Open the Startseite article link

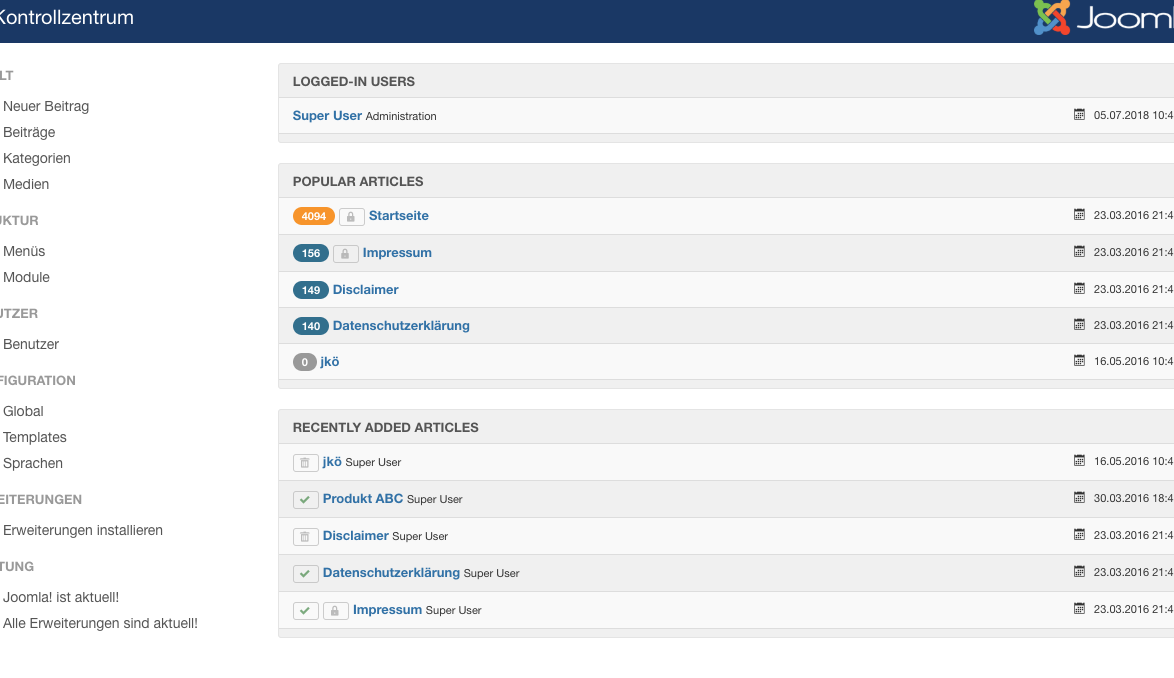[398, 216]
